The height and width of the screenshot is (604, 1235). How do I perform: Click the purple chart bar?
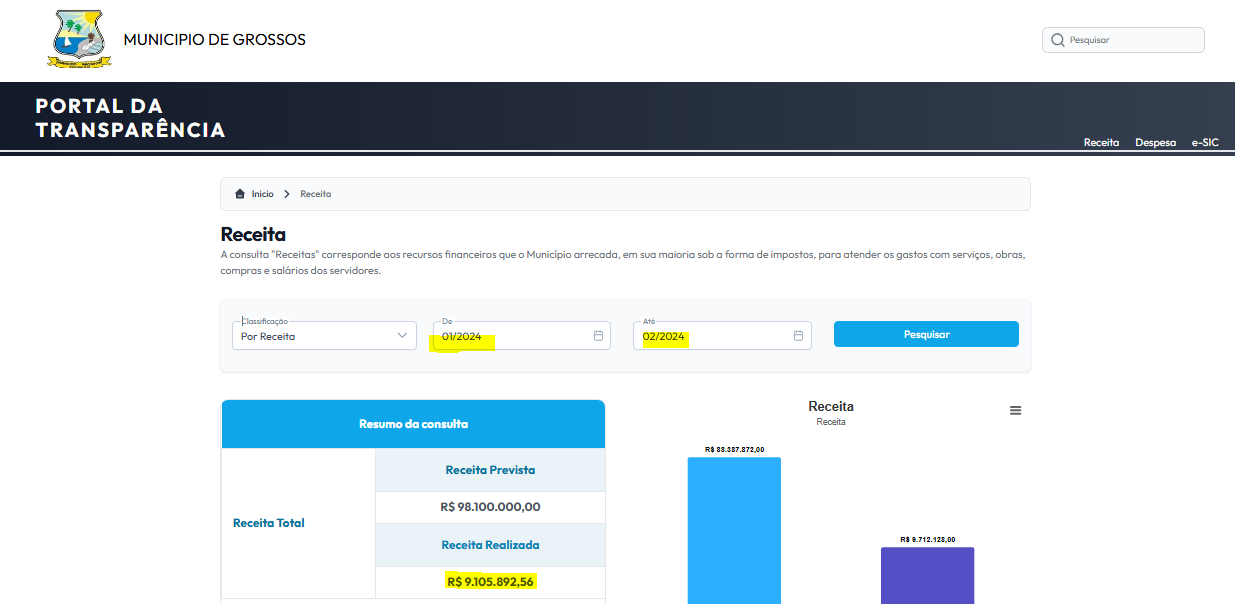[x=927, y=576]
